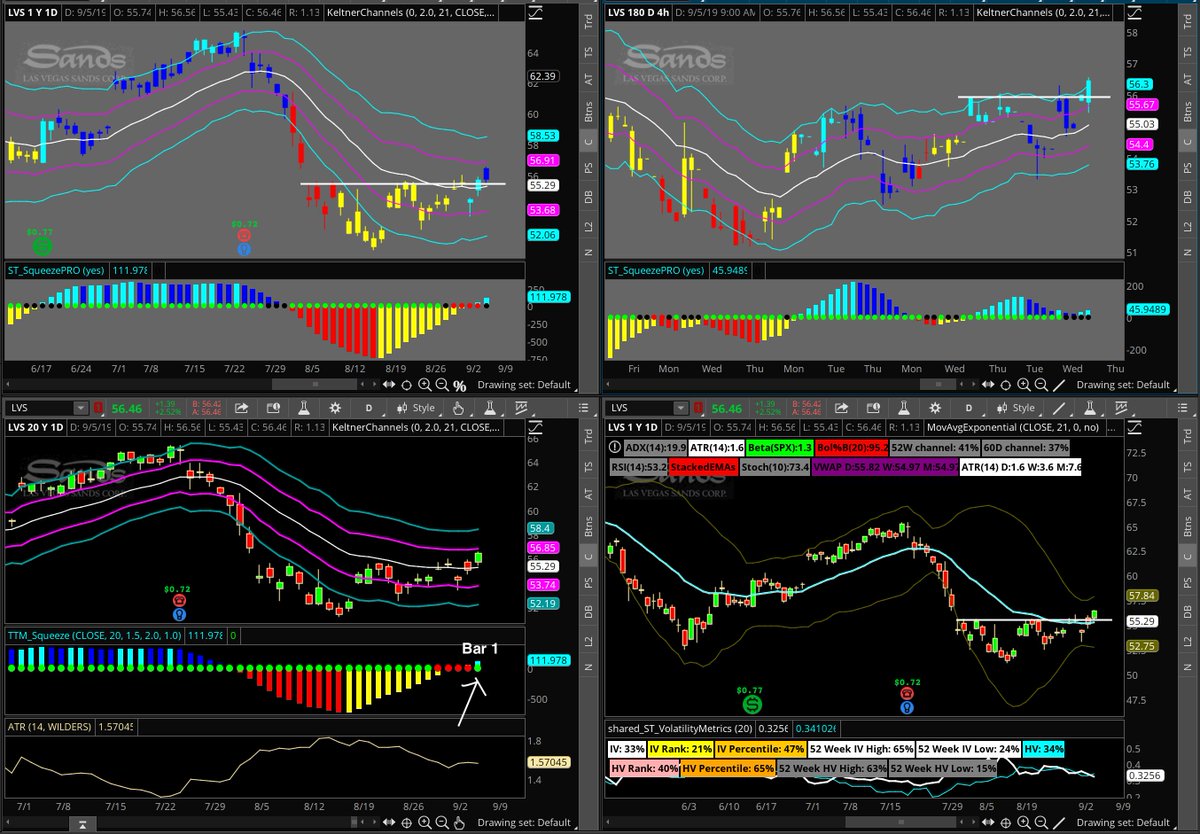The width and height of the screenshot is (1200, 834).
Task: Click red alert icon beside bottom-left LVS symbol
Action: tap(98, 408)
